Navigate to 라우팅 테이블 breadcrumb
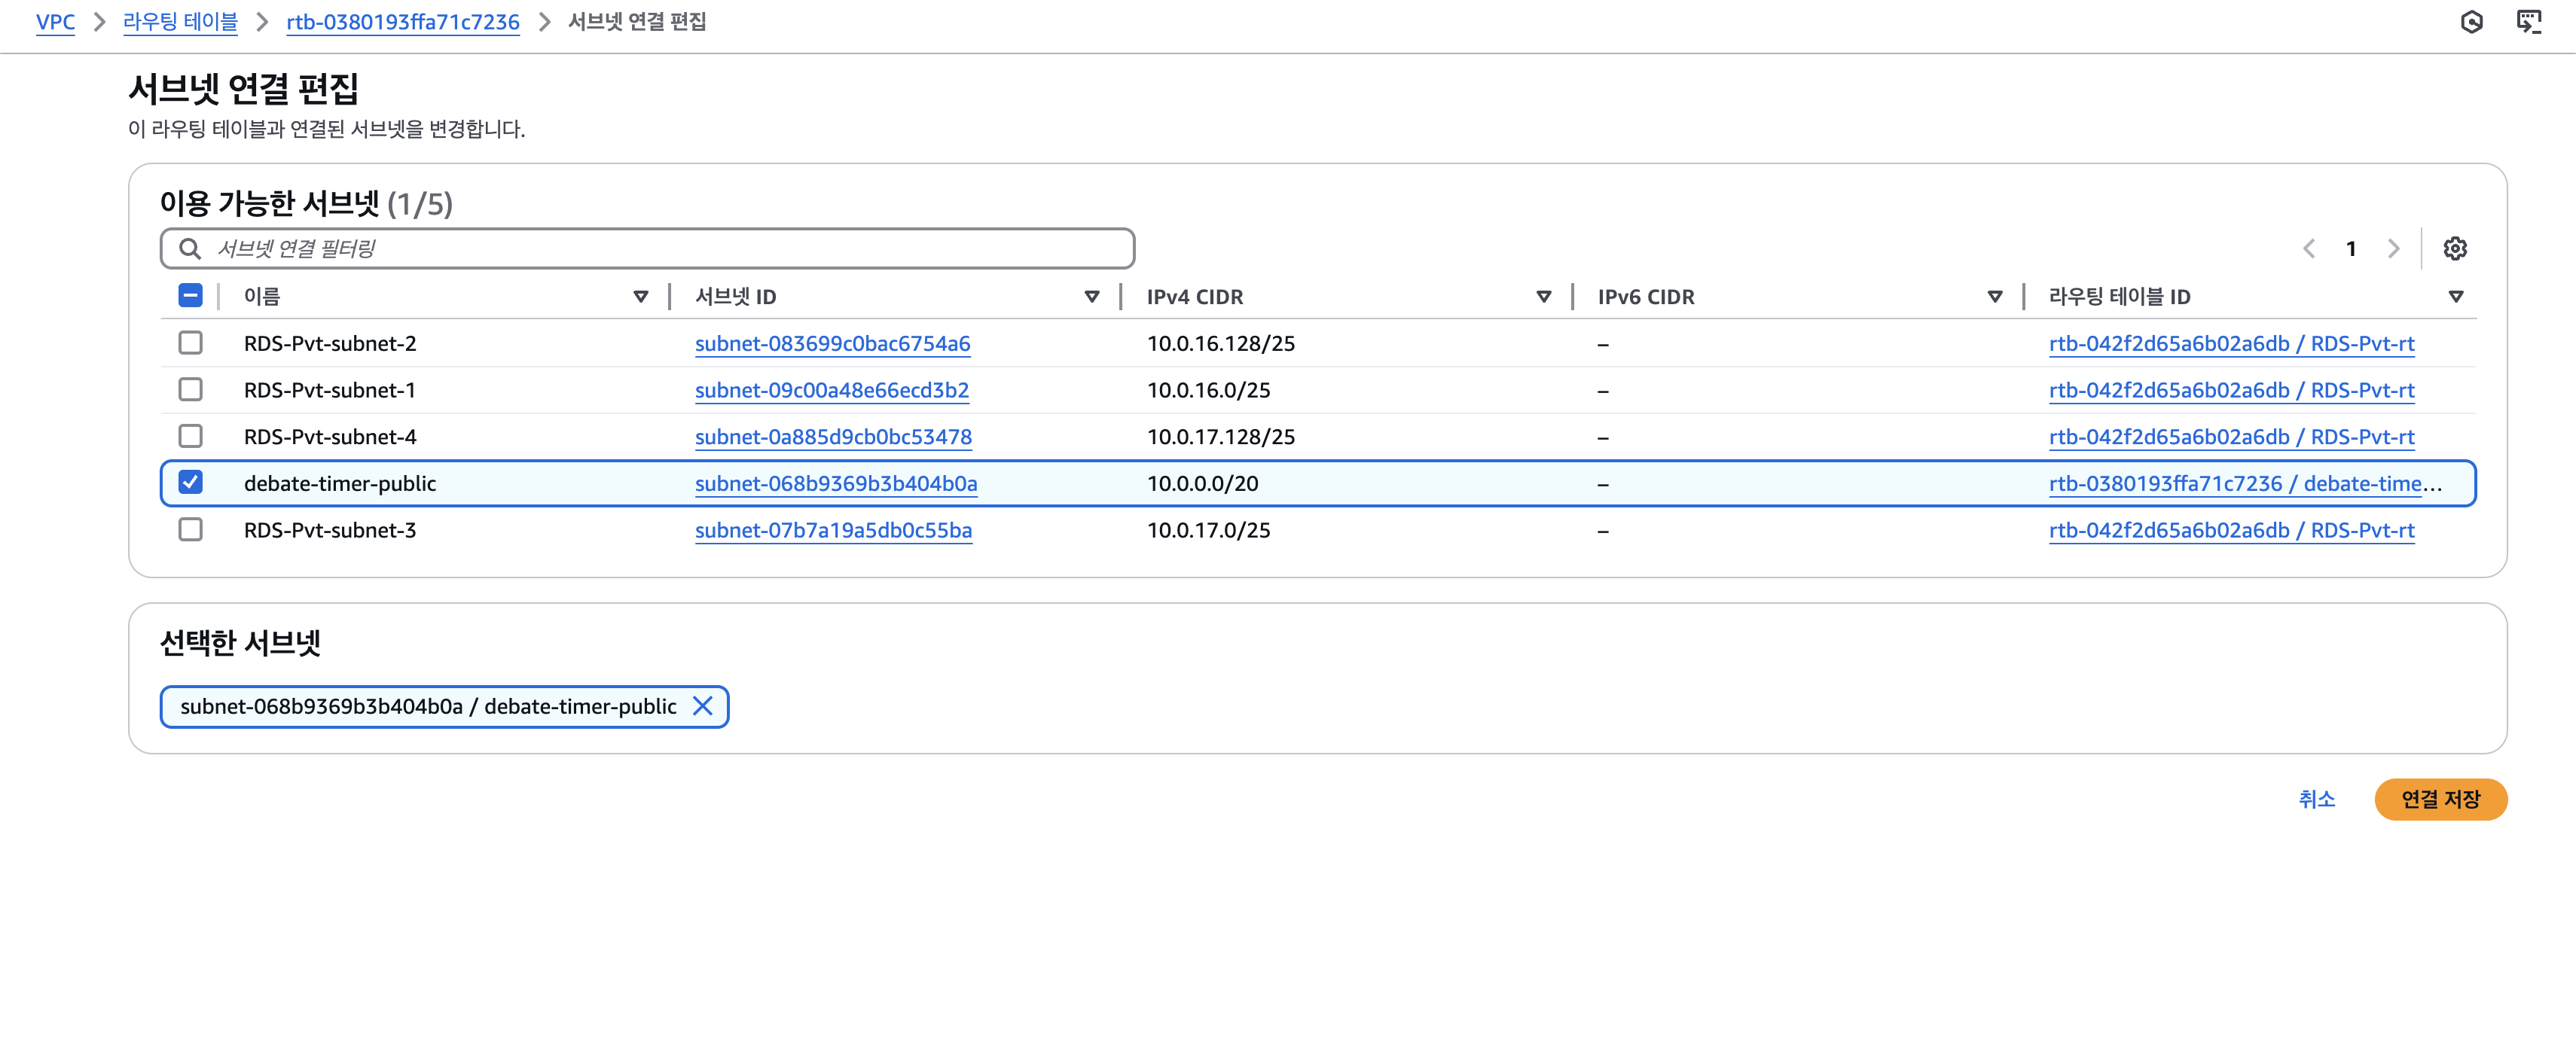The width and height of the screenshot is (2576, 1042). pos(180,22)
